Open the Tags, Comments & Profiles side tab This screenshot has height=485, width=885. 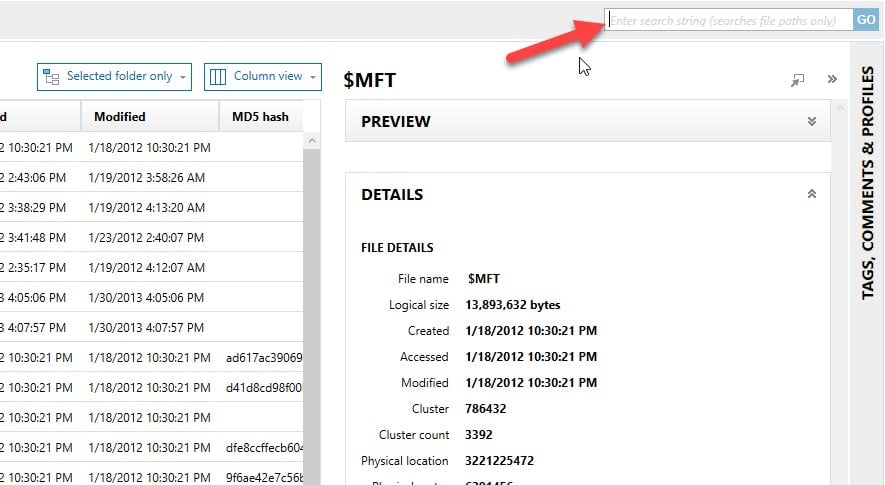pos(868,182)
